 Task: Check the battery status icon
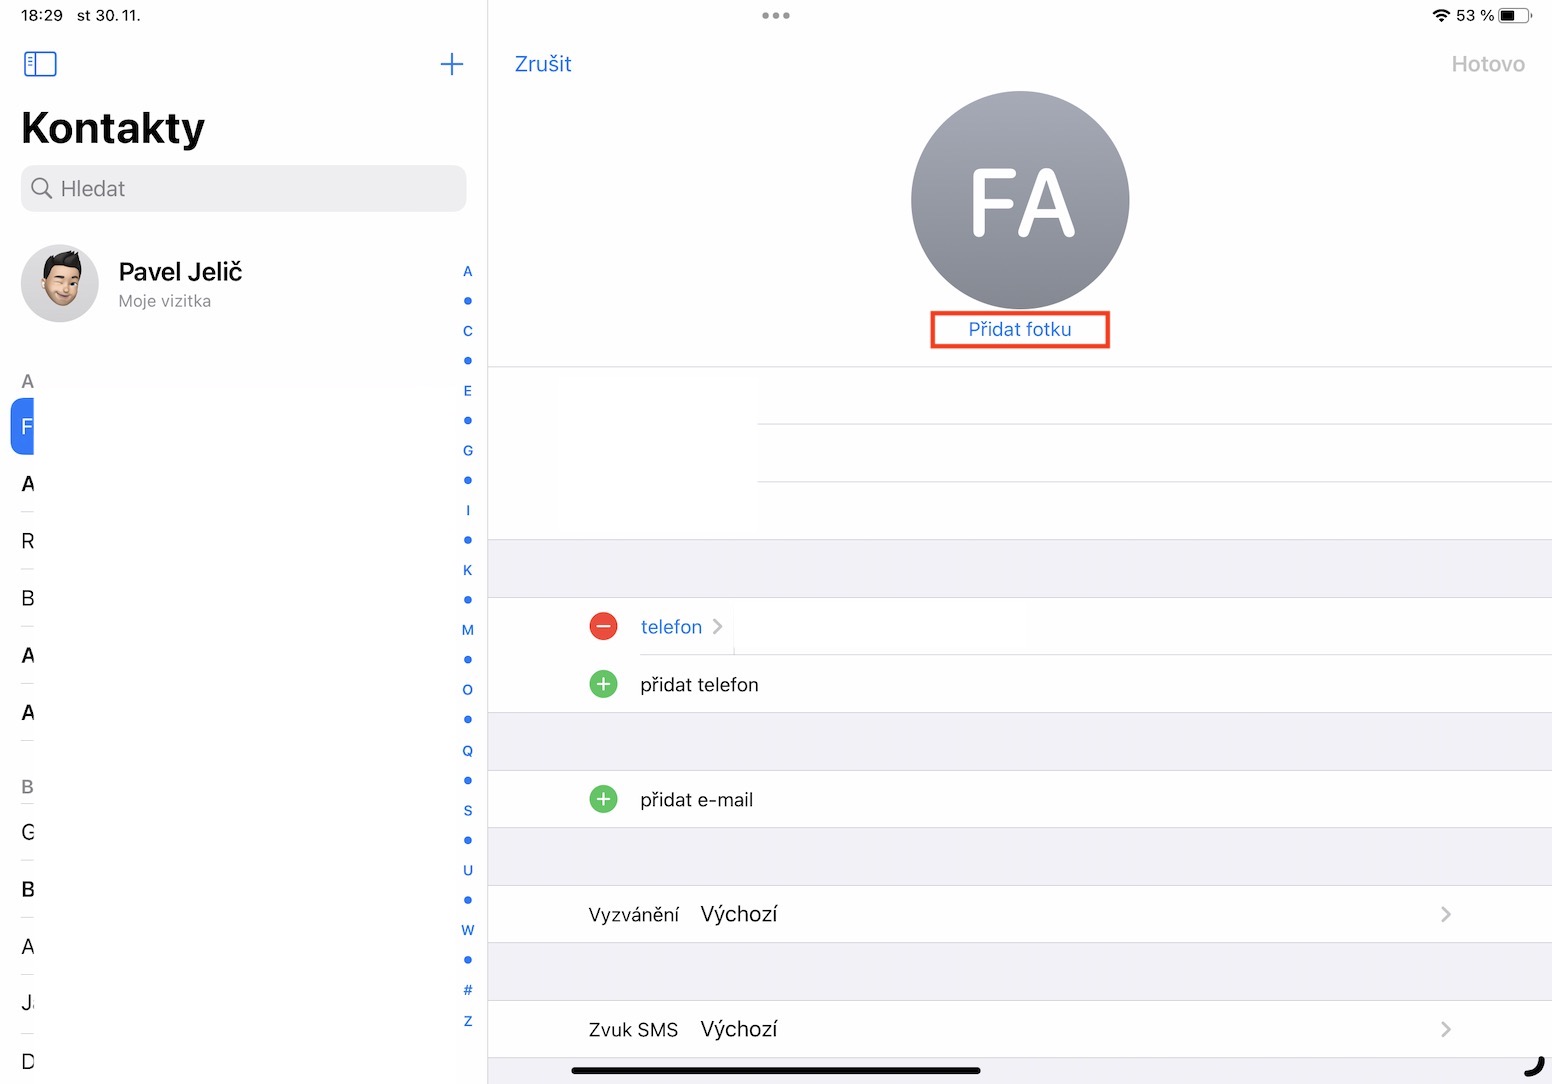click(x=1514, y=16)
